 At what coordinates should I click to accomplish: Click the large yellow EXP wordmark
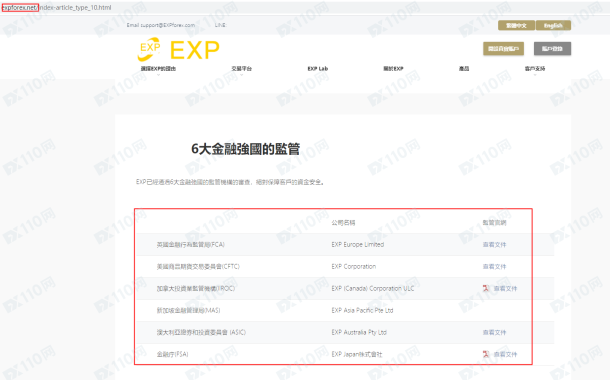pos(195,50)
